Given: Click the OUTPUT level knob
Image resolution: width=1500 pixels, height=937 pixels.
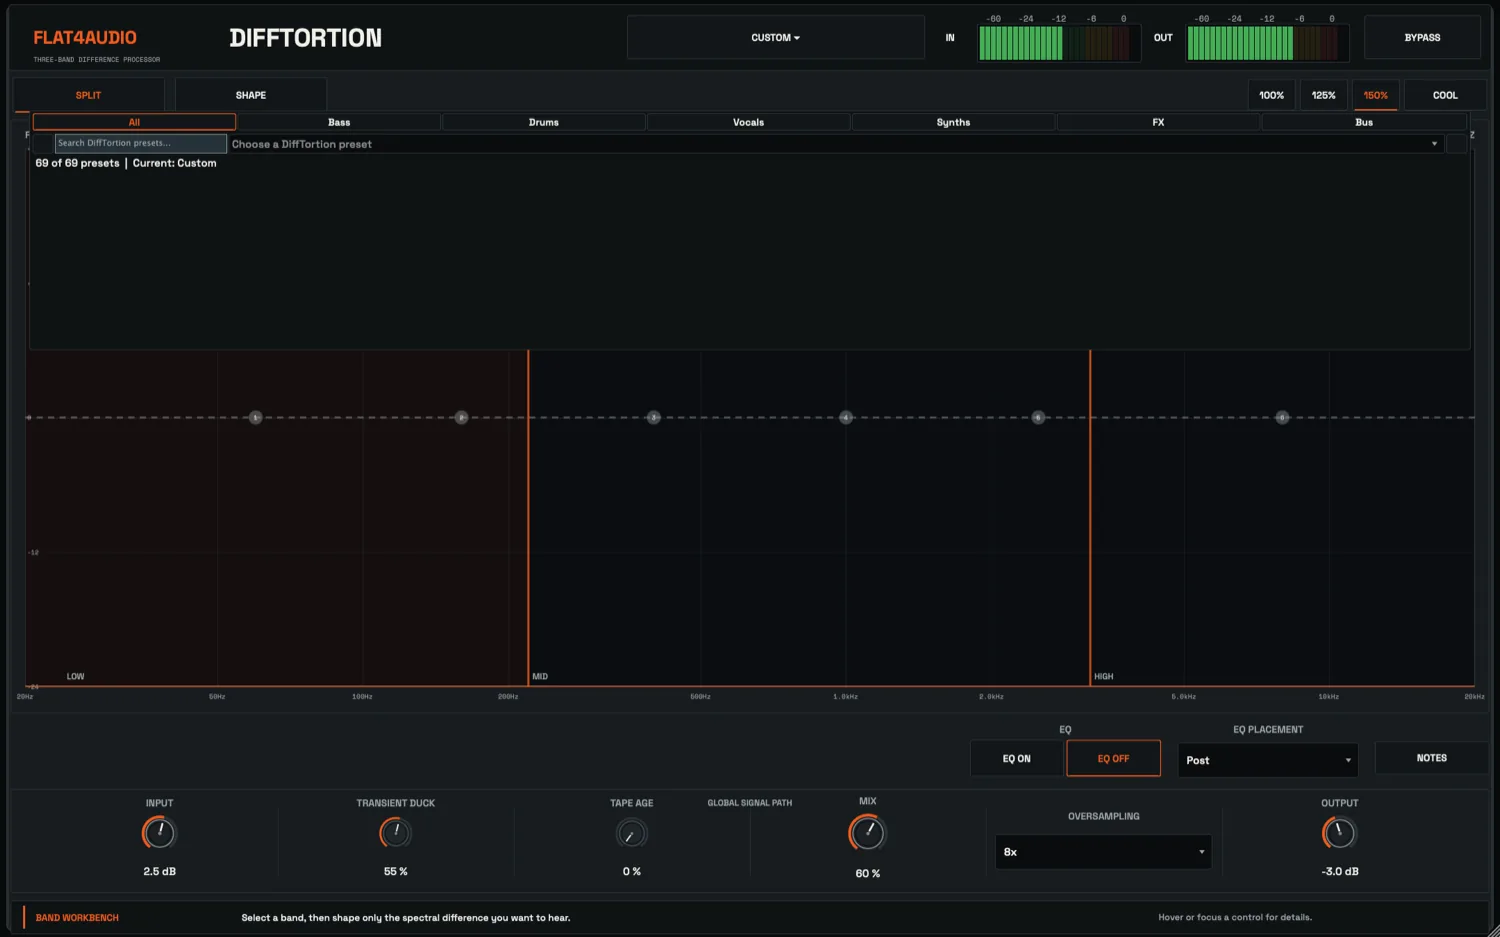Looking at the screenshot, I should click(1339, 832).
